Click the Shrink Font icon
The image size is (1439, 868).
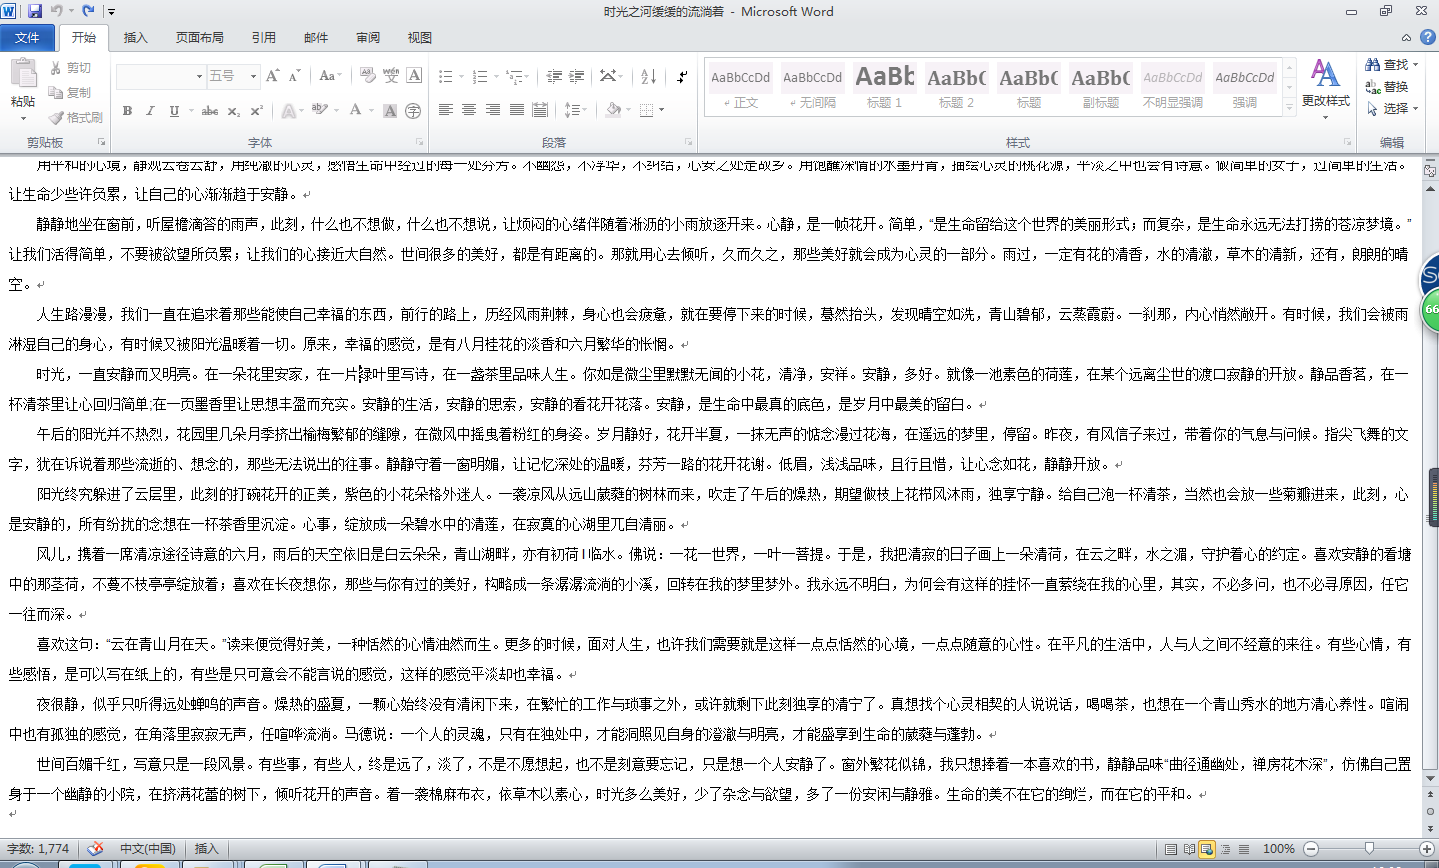coord(295,76)
